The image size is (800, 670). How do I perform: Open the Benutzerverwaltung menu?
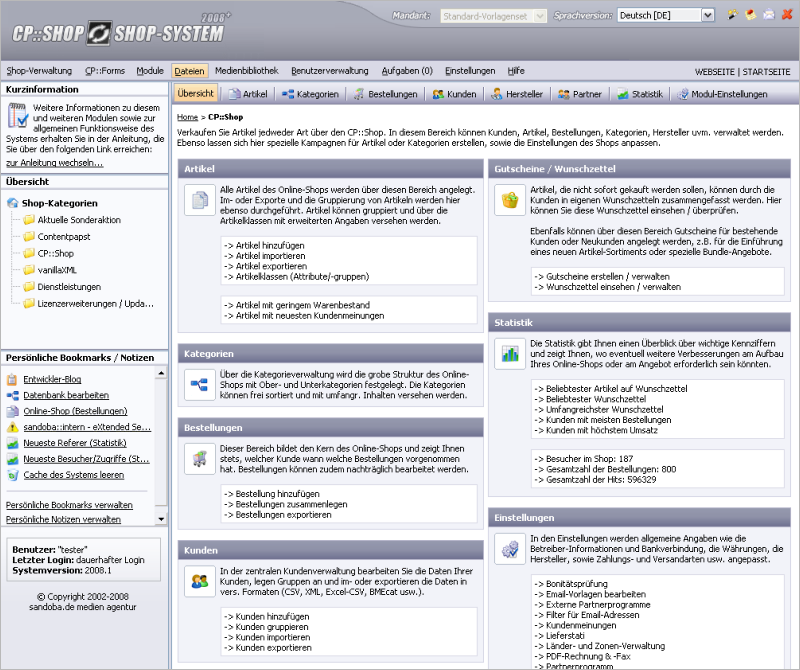click(330, 71)
